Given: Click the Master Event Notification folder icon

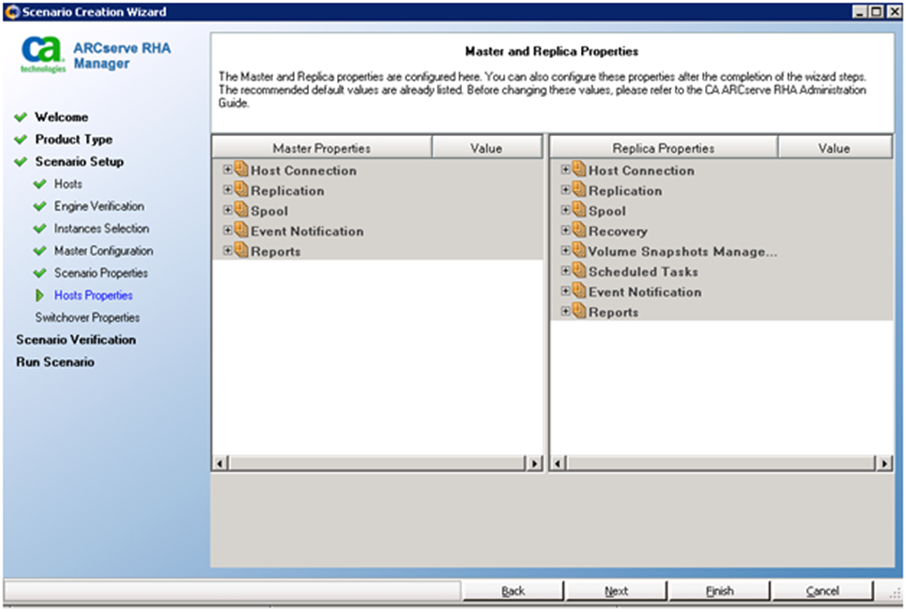Looking at the screenshot, I should 241,230.
